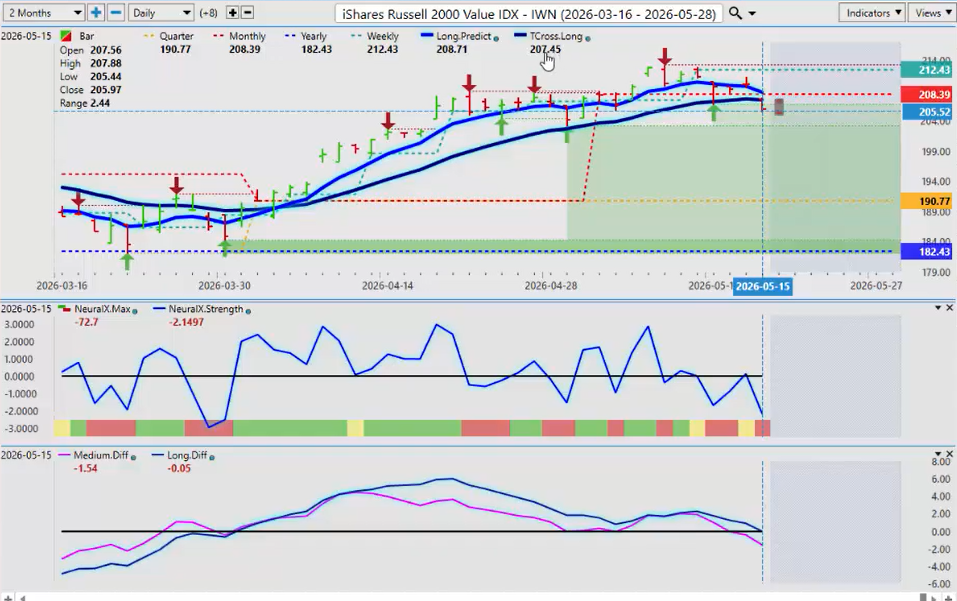Click the 2026-03-30 date axis label
Image resolution: width=957 pixels, height=601 pixels.
224,286
